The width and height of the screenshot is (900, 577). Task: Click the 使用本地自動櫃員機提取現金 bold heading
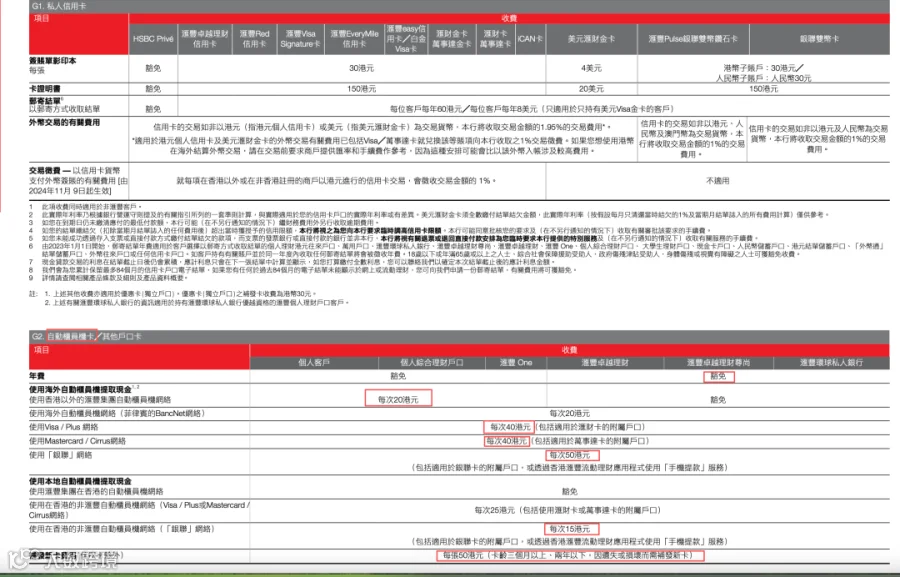[80, 481]
